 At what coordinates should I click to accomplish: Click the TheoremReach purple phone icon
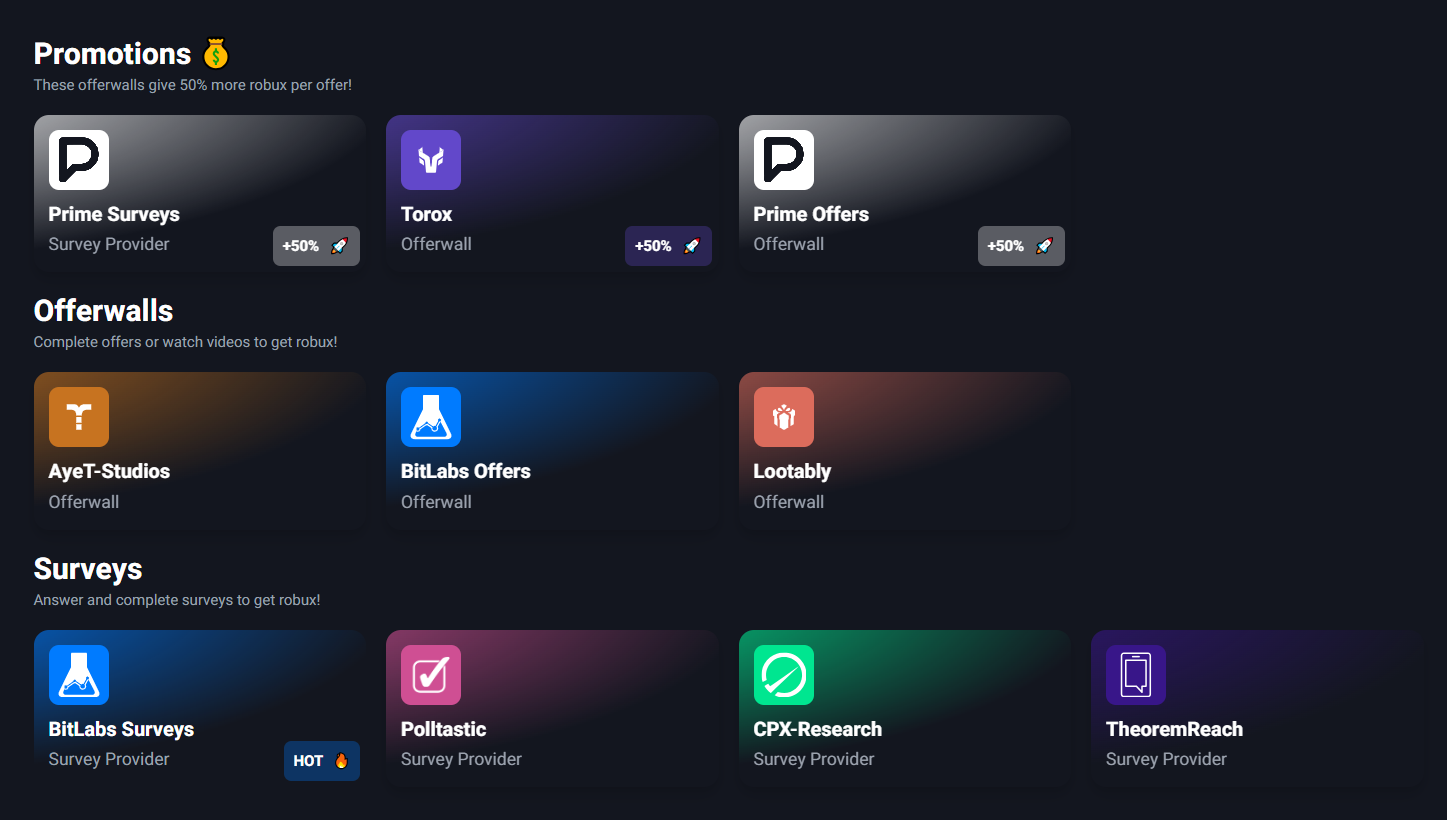pos(1136,675)
